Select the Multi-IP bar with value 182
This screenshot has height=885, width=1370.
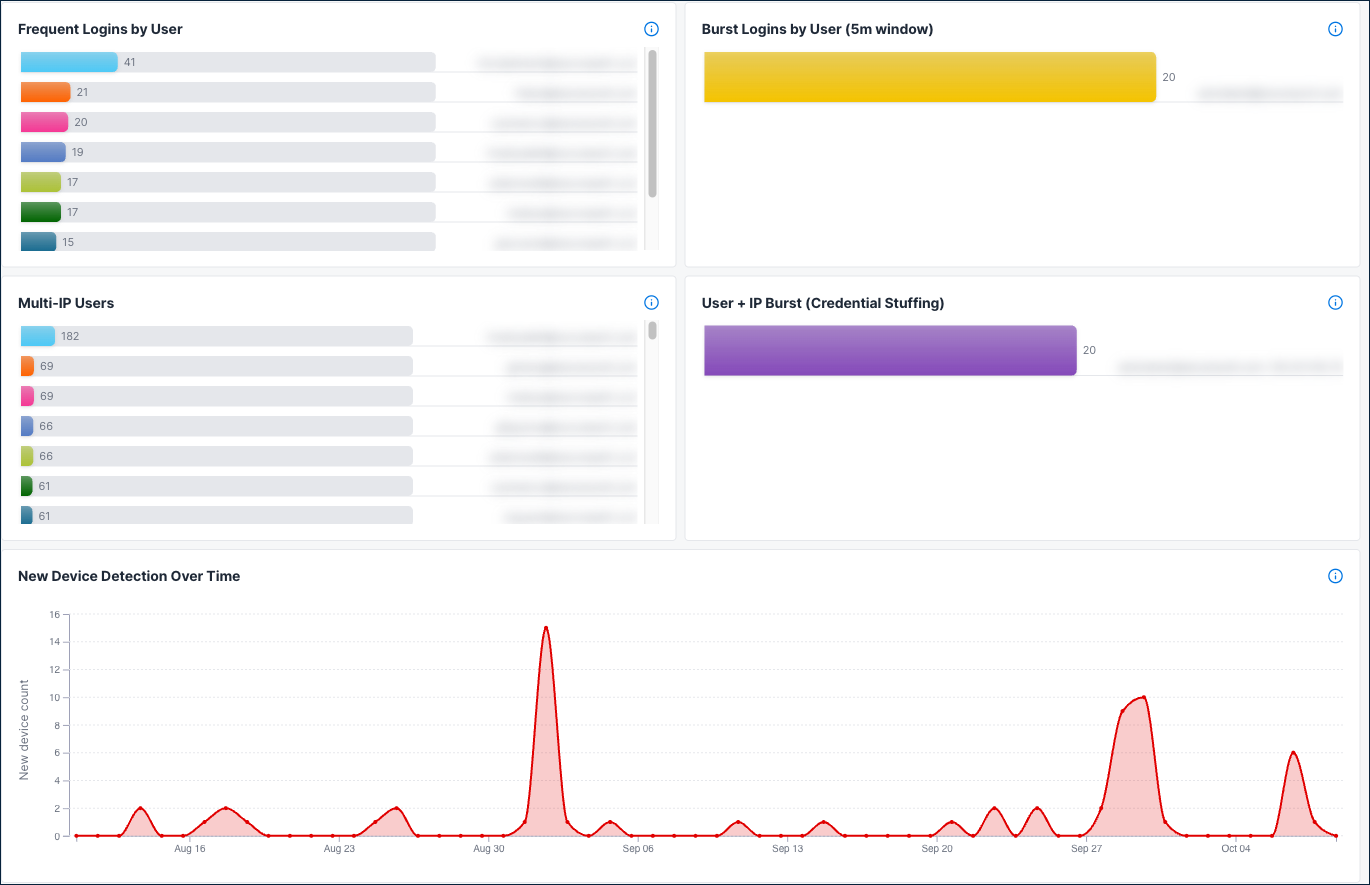[x=37, y=336]
